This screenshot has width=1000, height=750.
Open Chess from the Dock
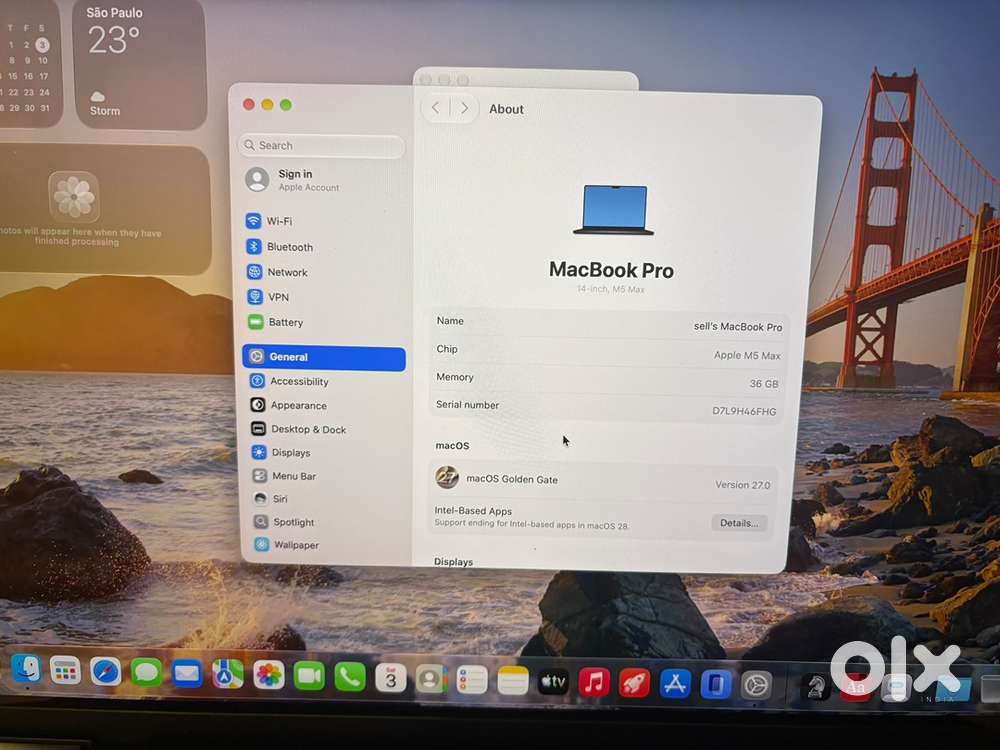814,689
